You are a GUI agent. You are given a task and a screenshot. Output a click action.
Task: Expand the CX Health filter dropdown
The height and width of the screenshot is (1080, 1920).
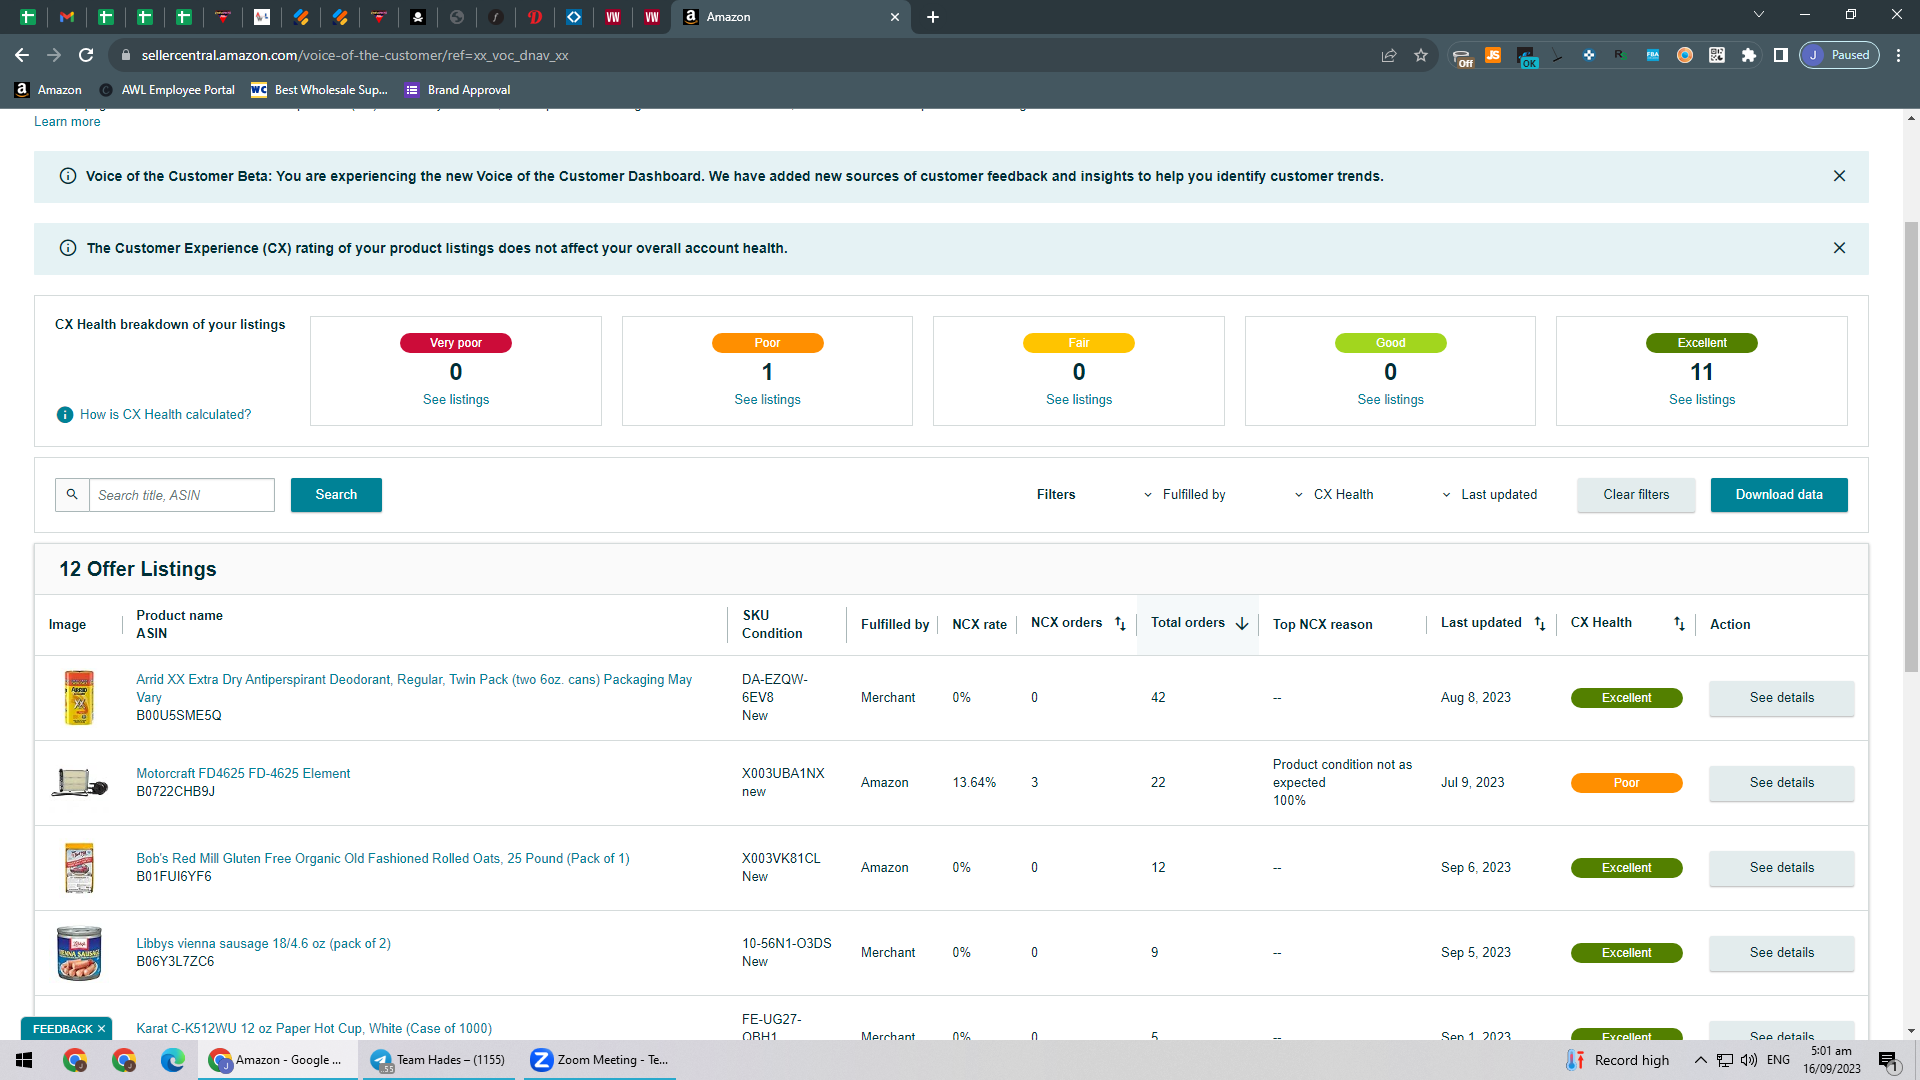coord(1335,495)
